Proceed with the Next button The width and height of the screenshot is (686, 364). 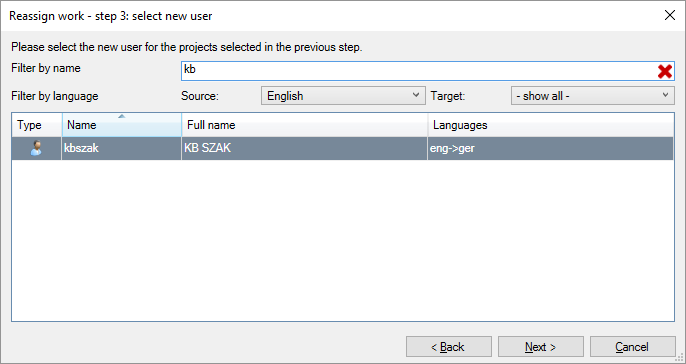coord(541,347)
